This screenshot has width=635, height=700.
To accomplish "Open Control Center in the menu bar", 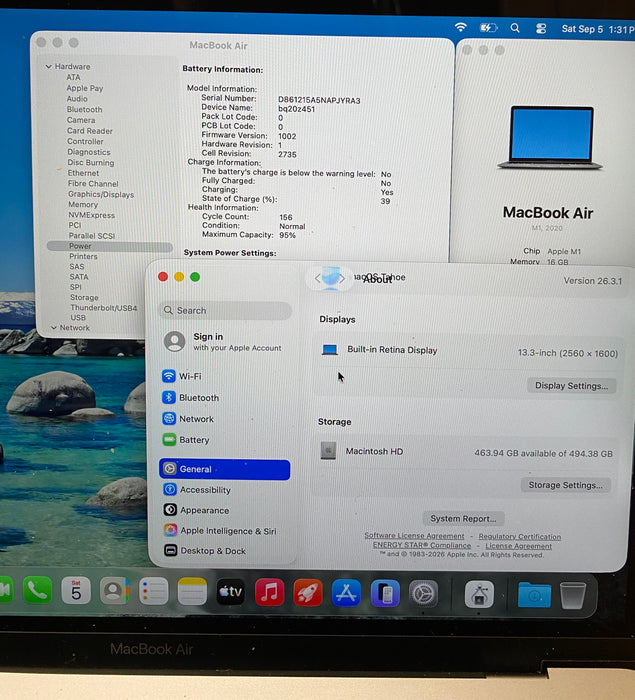I will tap(541, 29).
